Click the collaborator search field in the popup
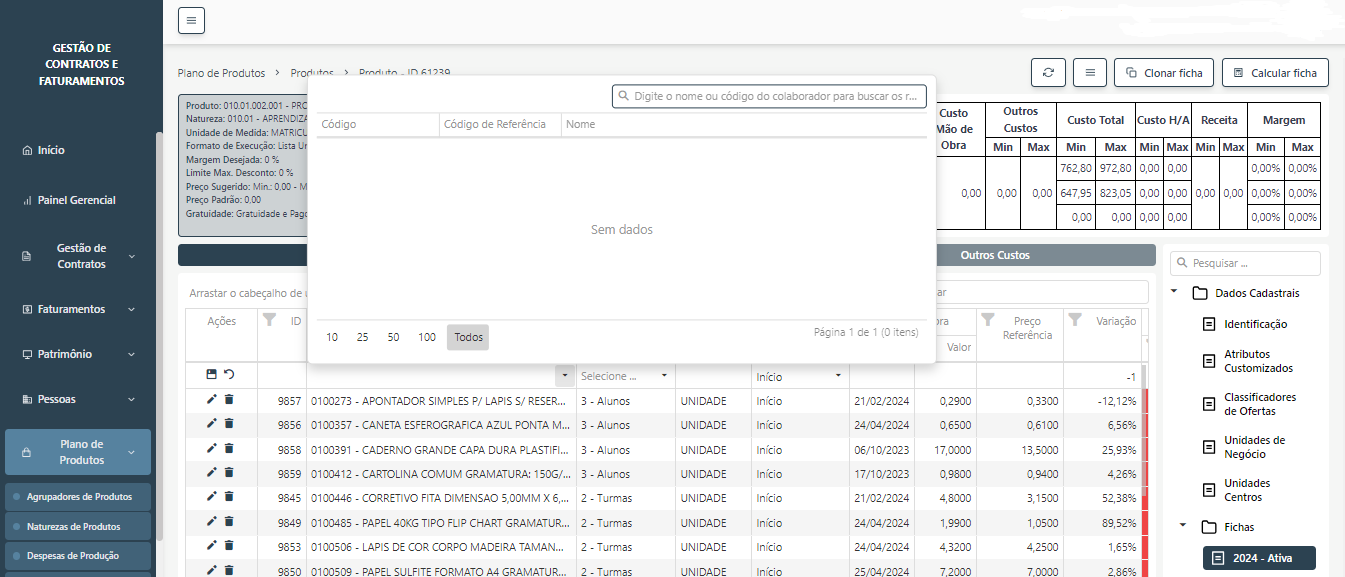Viewport: 1345px width, 577px height. coord(769,96)
